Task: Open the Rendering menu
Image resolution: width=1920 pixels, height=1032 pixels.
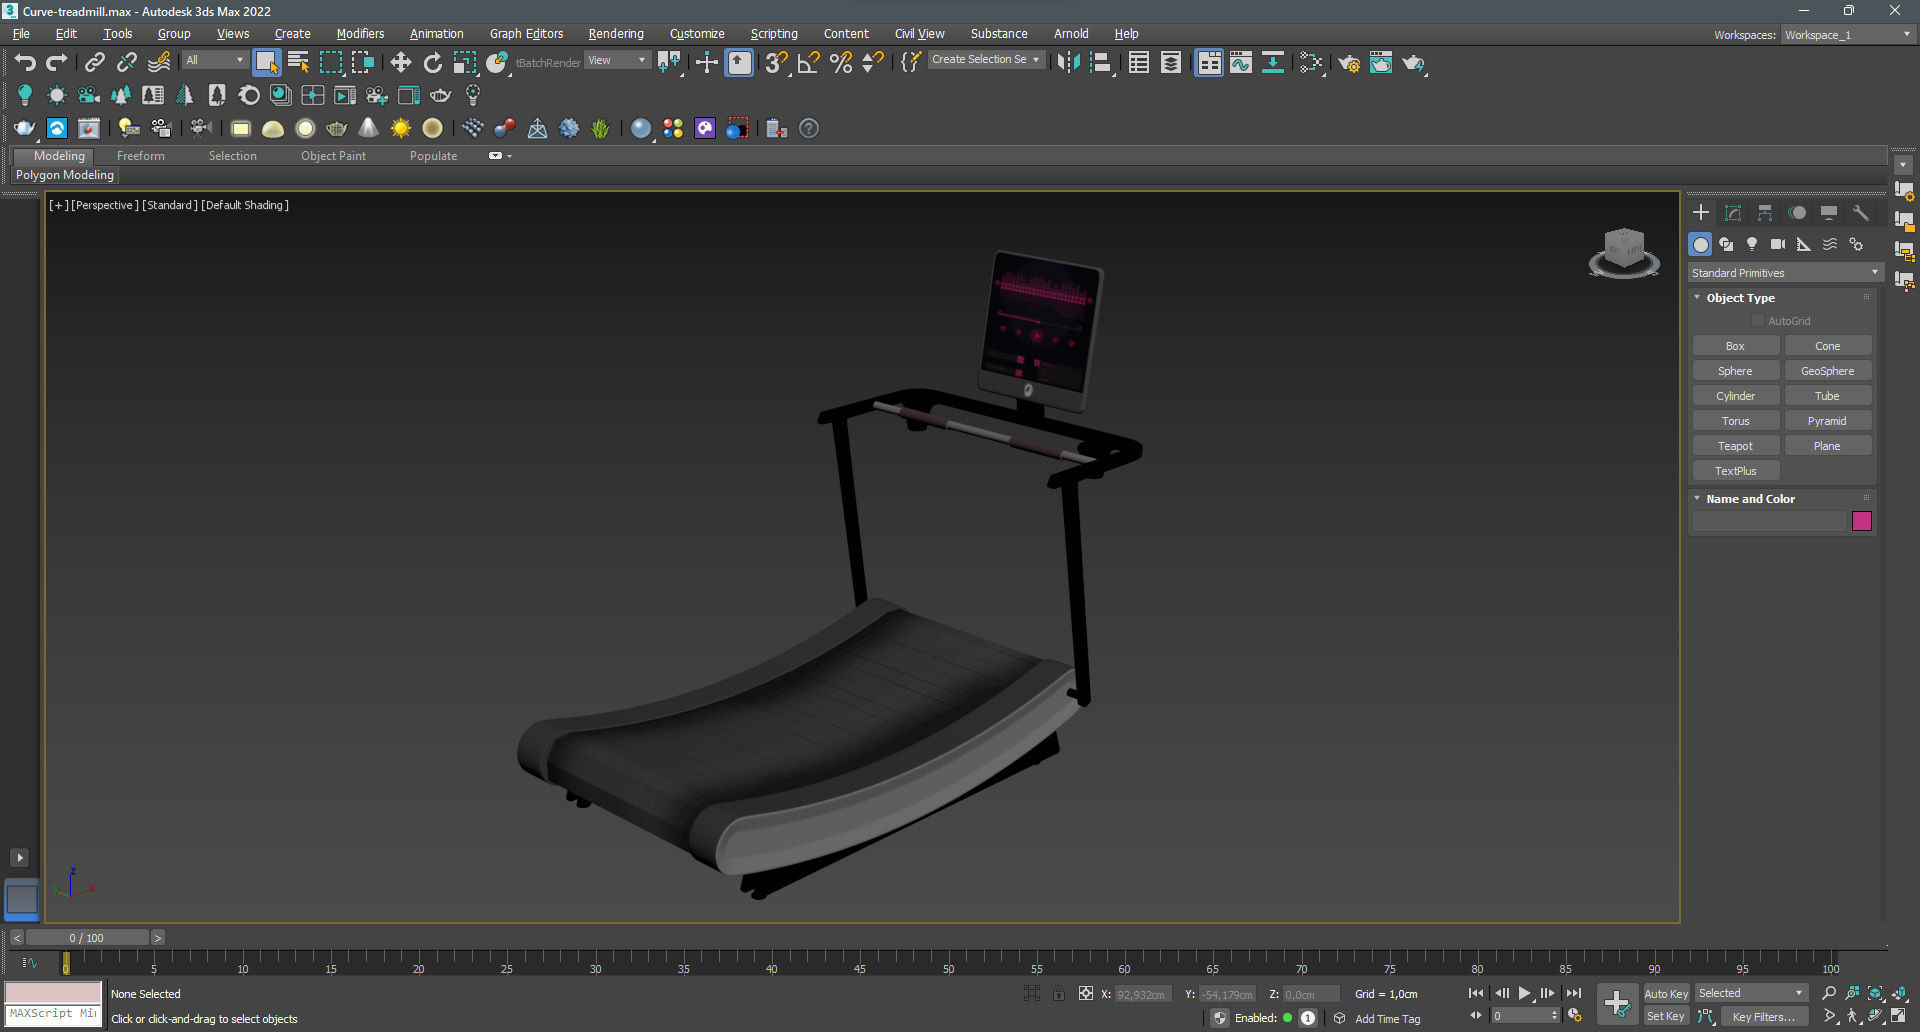Action: (x=615, y=33)
